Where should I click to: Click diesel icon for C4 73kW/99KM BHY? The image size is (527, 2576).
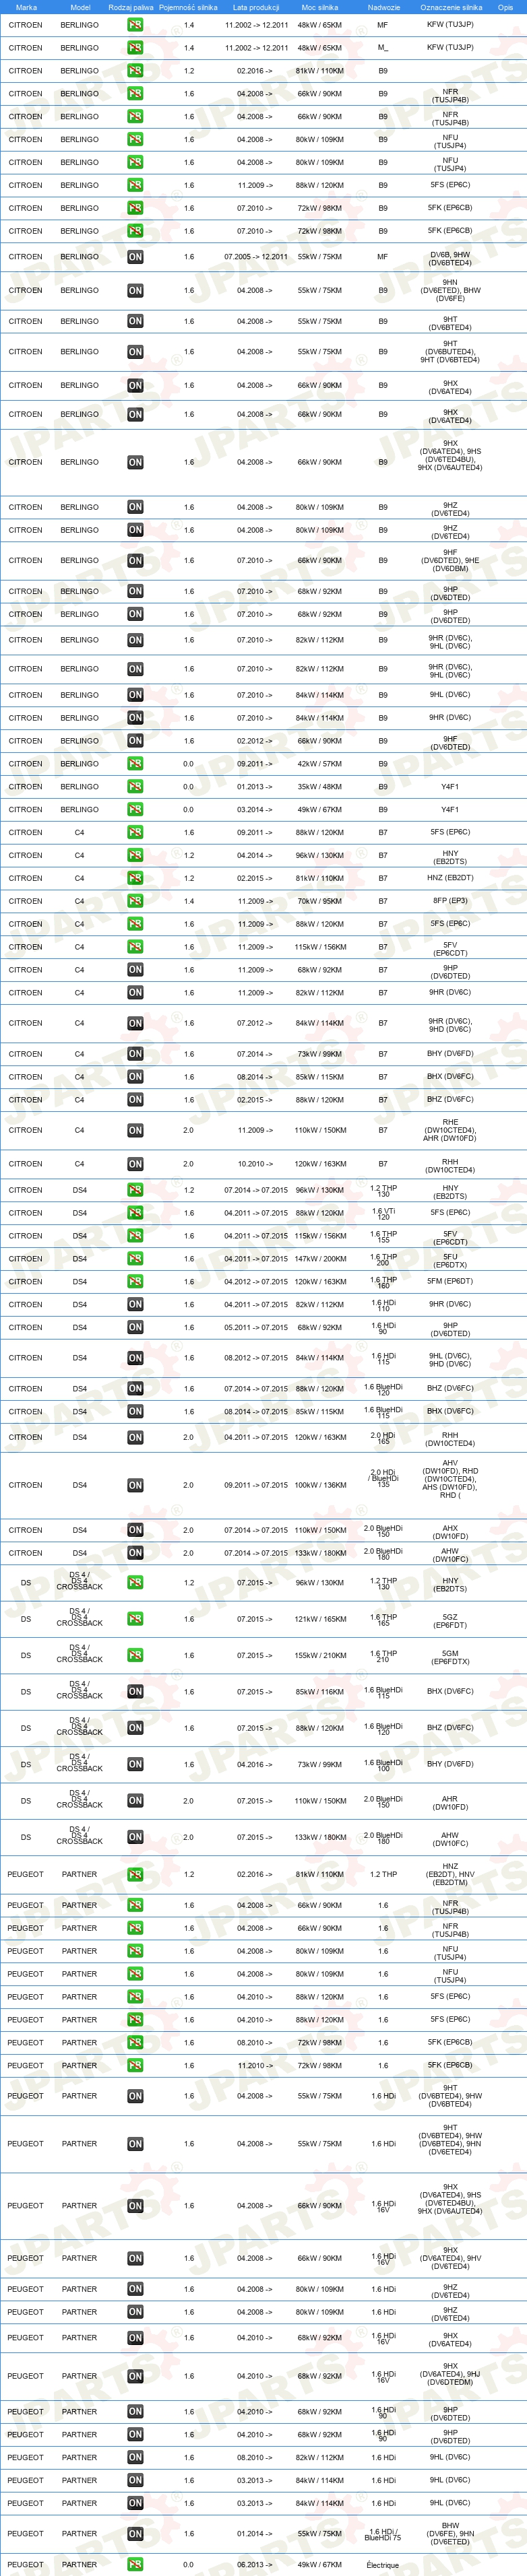coord(135,1054)
